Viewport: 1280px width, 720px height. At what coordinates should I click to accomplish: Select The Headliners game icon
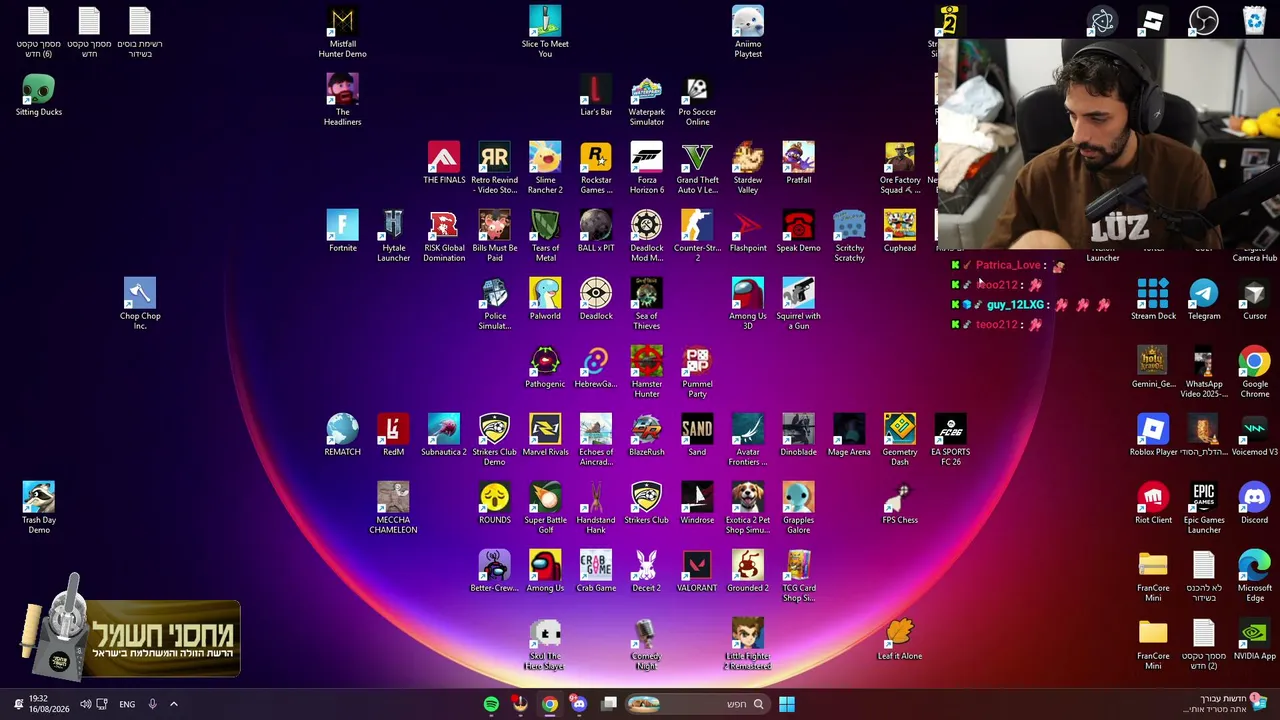click(342, 100)
